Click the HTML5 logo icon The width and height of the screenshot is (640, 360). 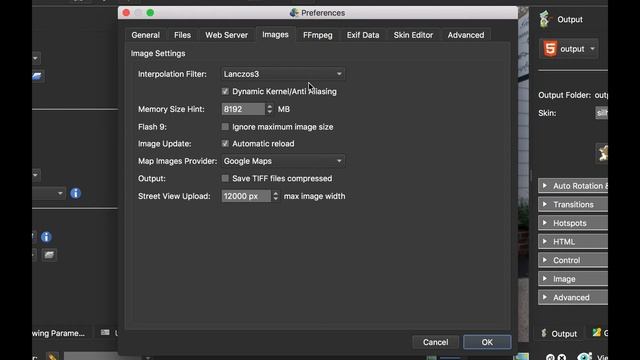click(550, 49)
